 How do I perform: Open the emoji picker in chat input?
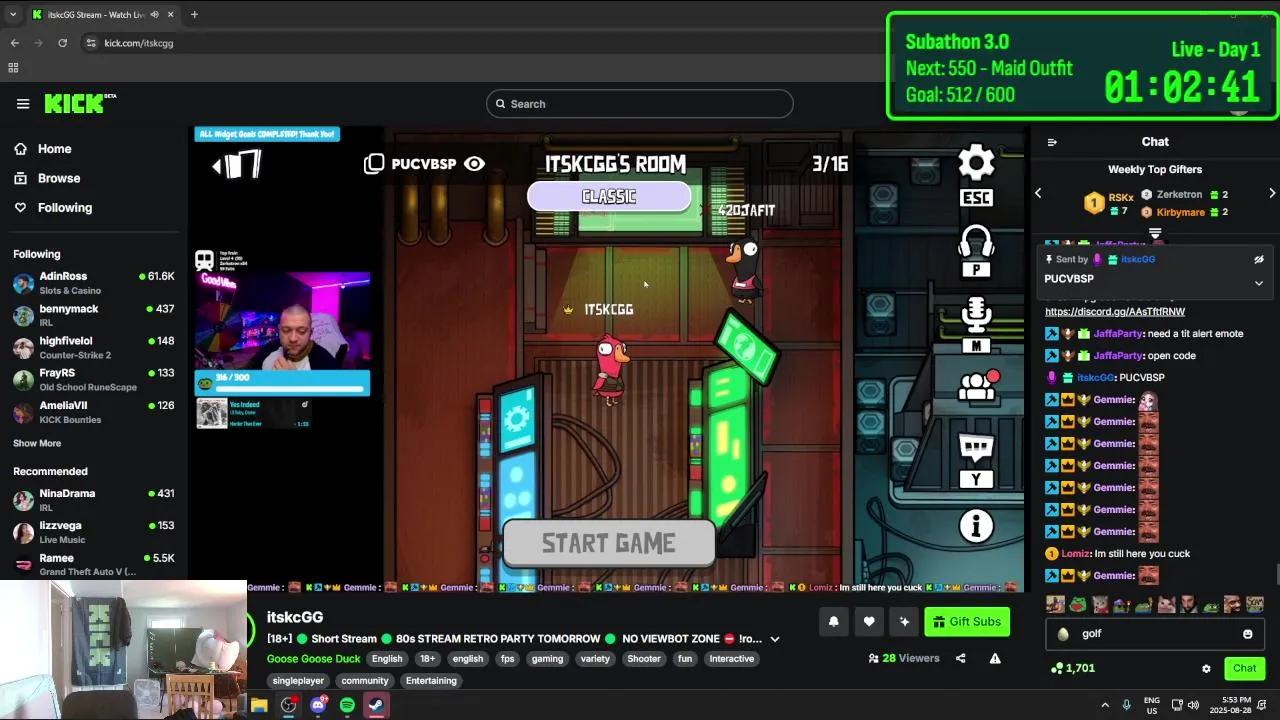[1247, 634]
